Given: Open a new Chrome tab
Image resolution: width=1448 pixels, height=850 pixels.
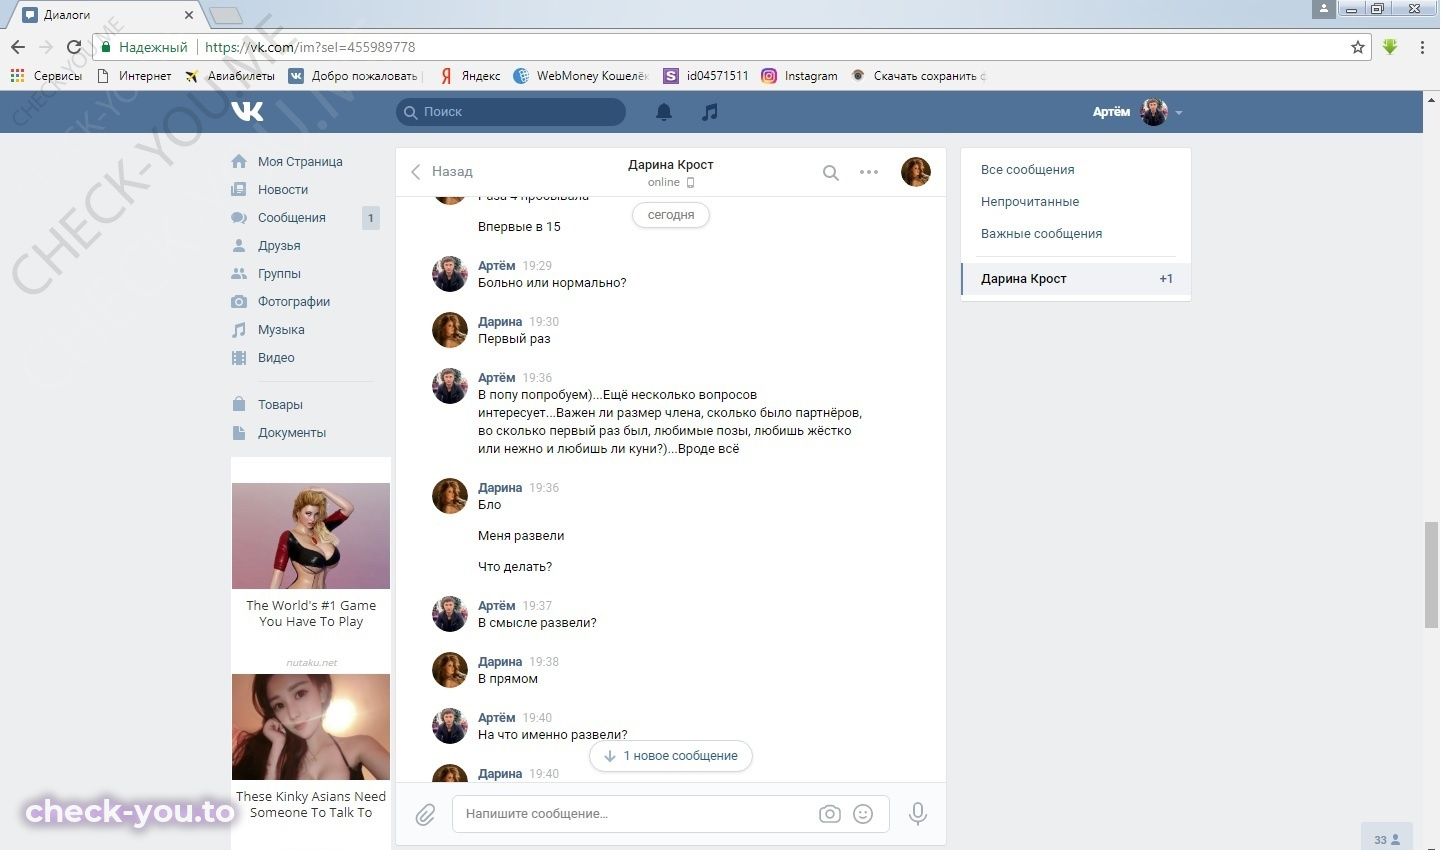Looking at the screenshot, I should point(226,15).
